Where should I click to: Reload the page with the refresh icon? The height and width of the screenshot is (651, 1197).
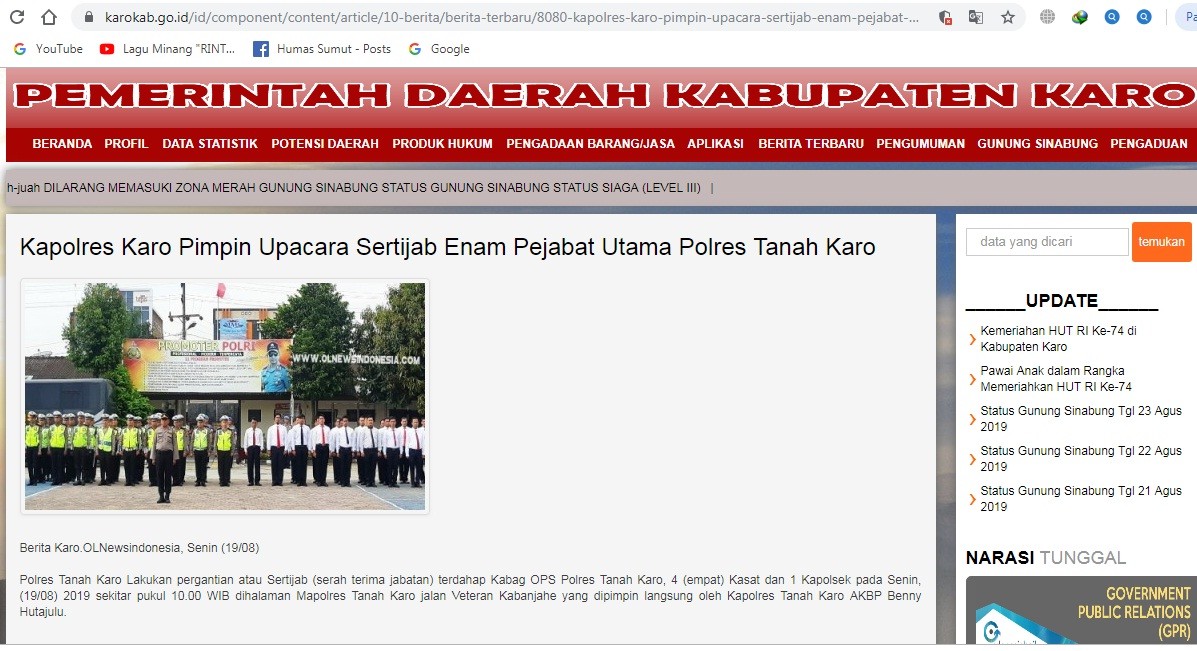coord(17,17)
